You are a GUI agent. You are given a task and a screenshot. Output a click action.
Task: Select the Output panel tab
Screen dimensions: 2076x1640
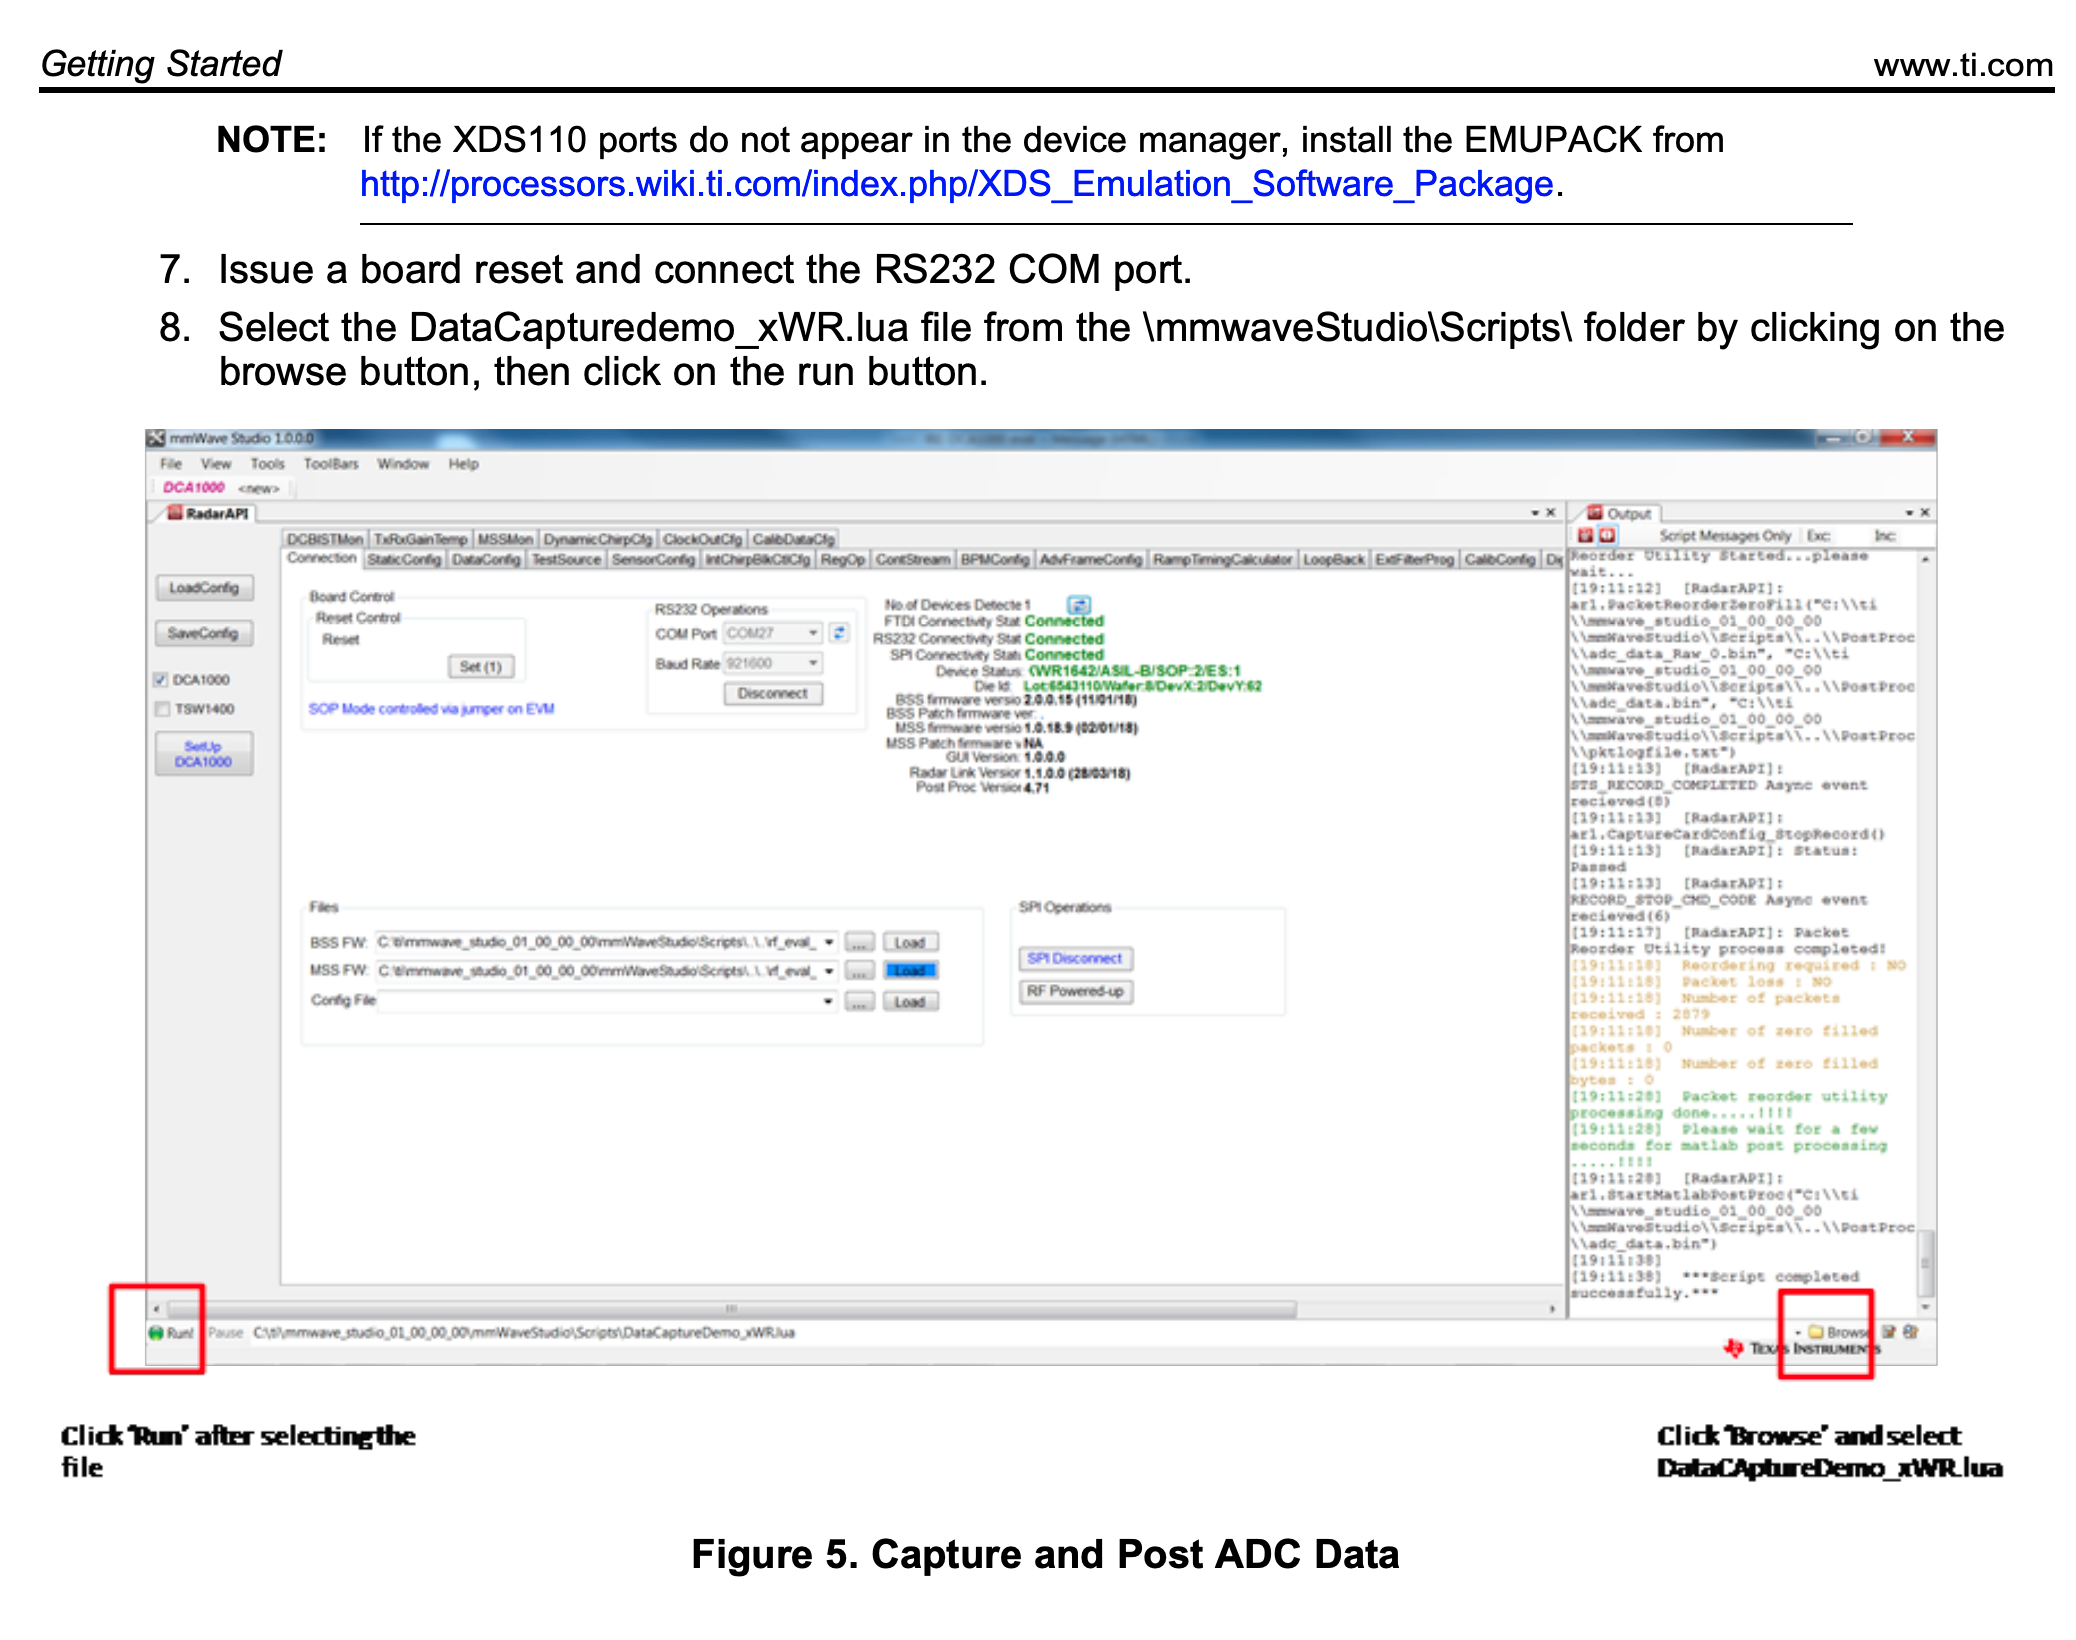click(1619, 514)
